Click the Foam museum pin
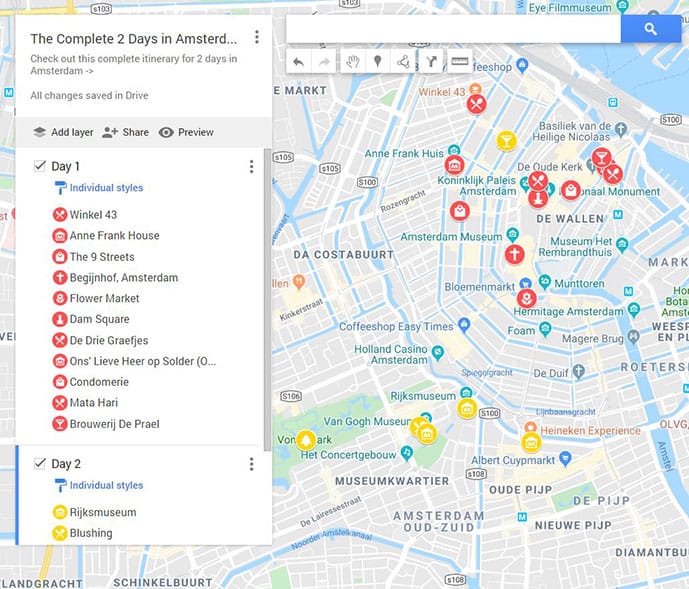The width and height of the screenshot is (689, 589). [x=545, y=329]
